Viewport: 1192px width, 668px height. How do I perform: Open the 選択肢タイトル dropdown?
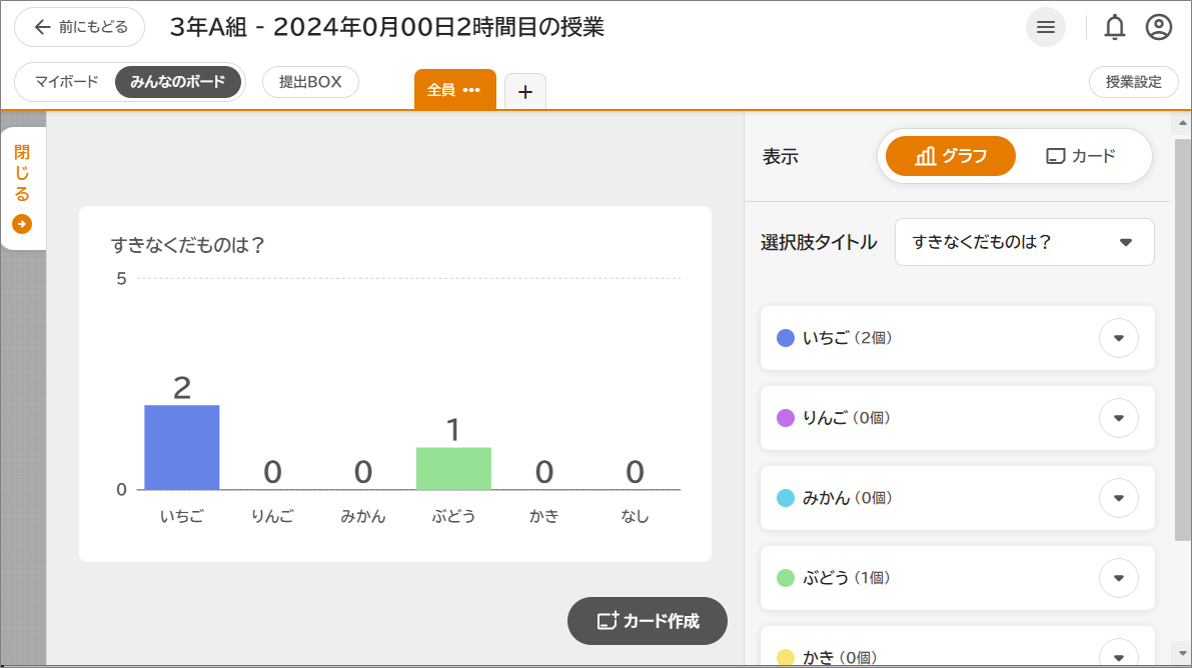coord(1024,242)
